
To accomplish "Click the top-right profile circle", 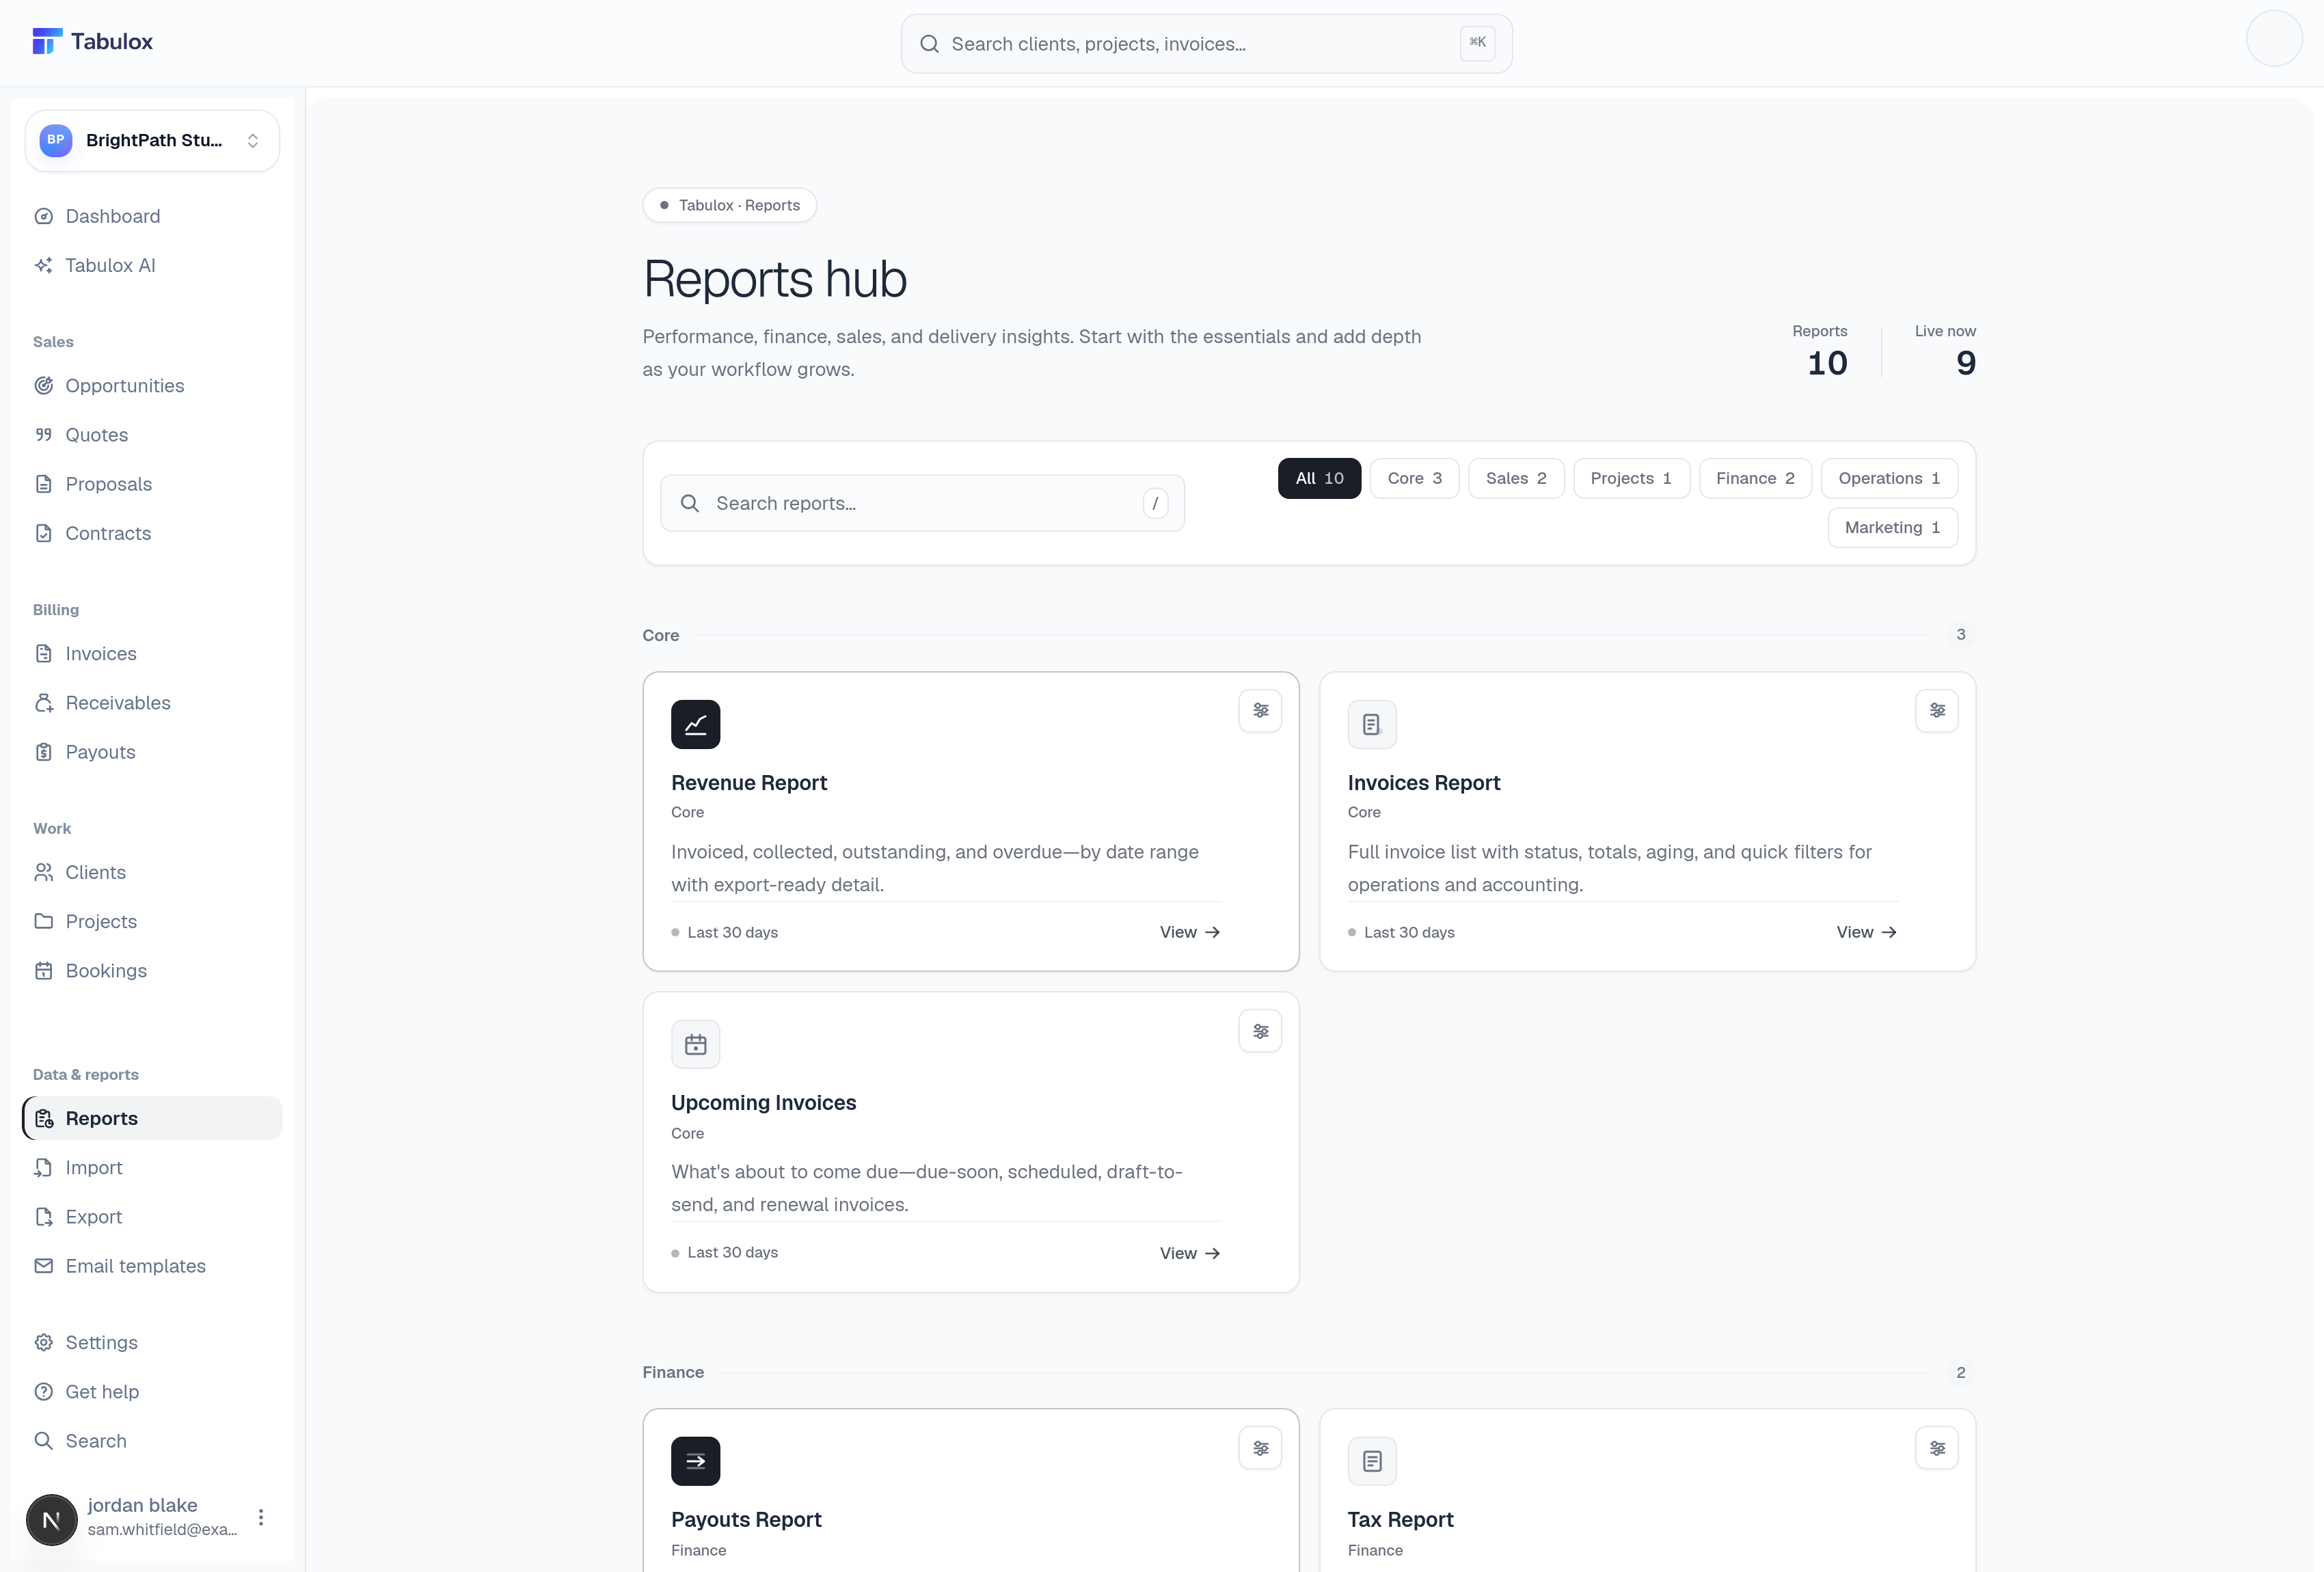I will [x=2274, y=39].
